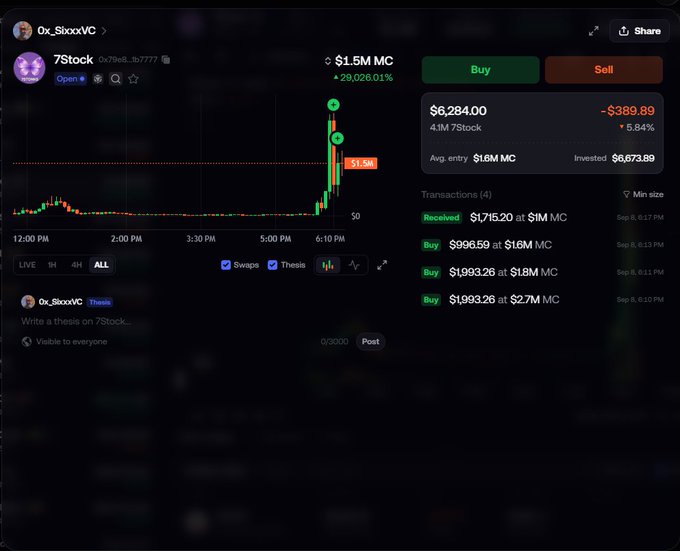This screenshot has width=680, height=551.
Task: Click the Sep 8, 6:17 PM timestamp
Action: pos(640,218)
